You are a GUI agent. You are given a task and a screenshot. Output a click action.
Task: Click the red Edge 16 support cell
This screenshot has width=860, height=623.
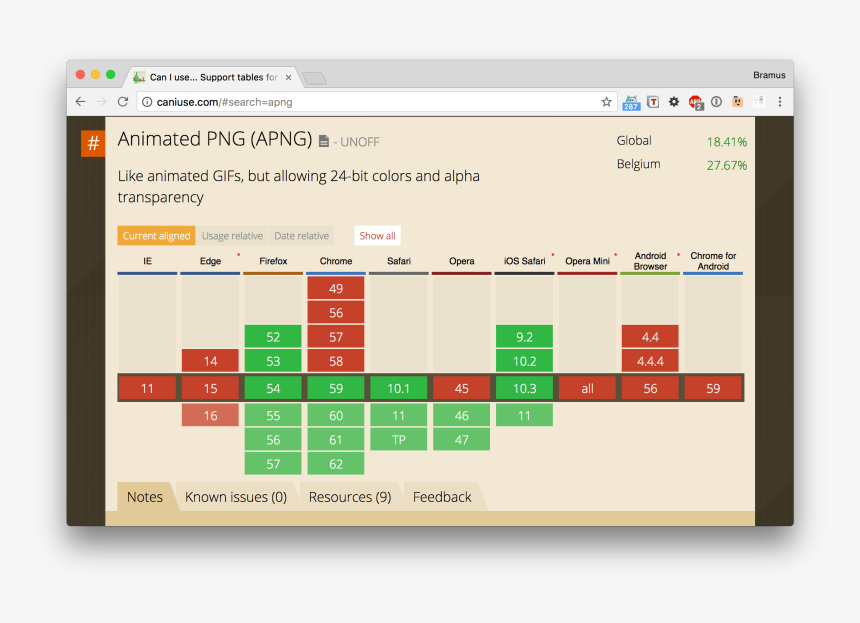[210, 415]
